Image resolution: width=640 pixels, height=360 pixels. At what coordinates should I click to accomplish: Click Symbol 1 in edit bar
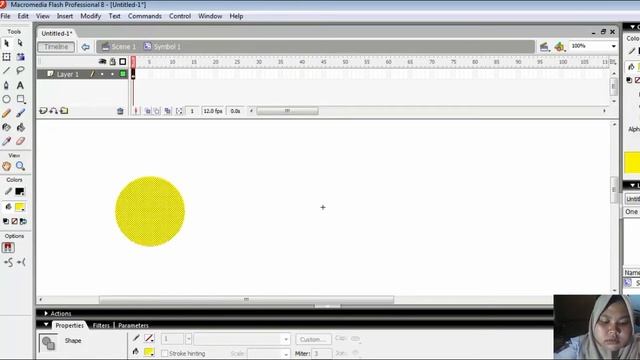[162, 47]
